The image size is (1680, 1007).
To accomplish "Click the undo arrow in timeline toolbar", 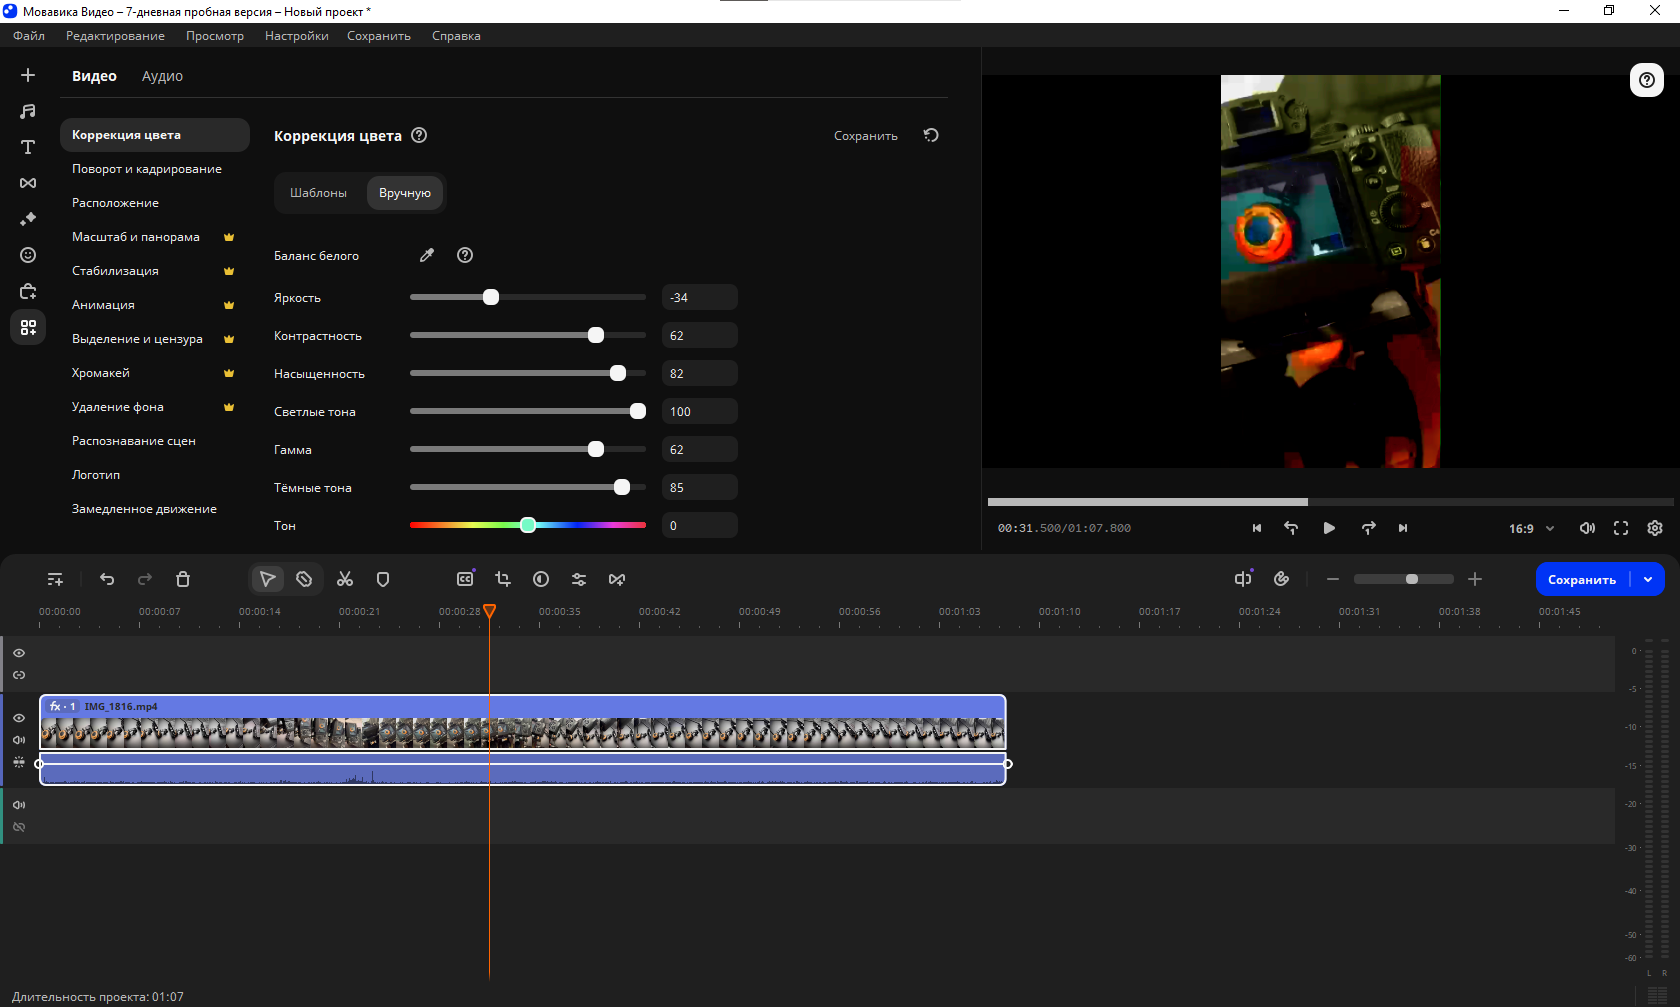I will (107, 579).
